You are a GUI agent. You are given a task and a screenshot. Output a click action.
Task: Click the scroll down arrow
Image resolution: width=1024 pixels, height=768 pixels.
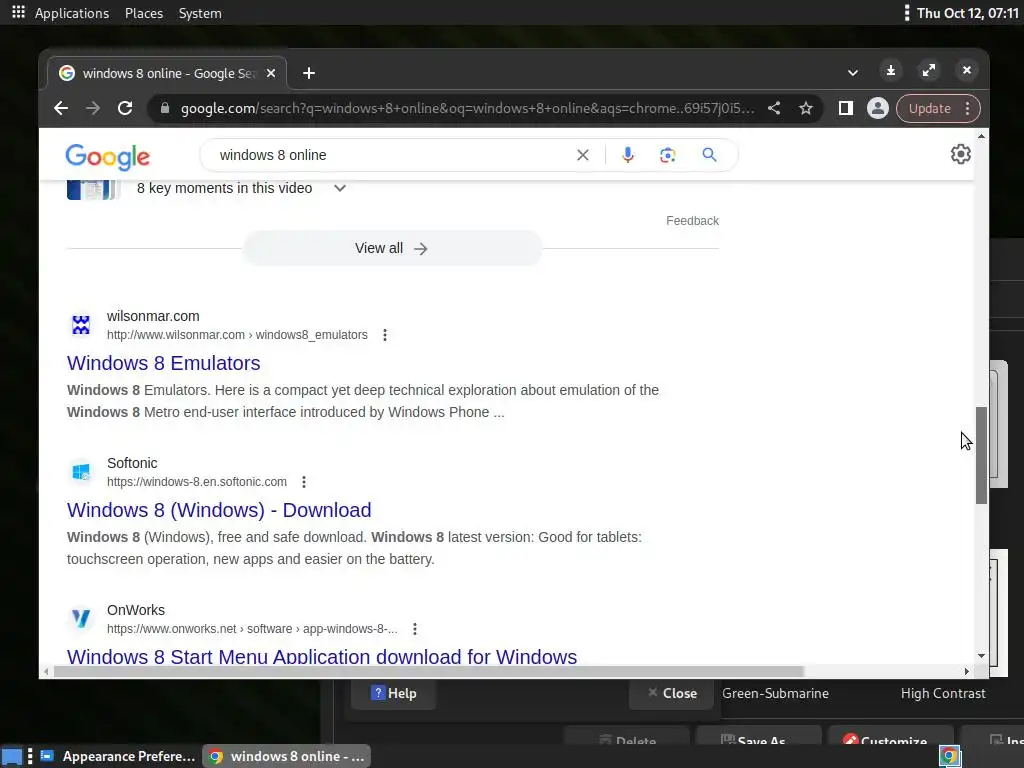(982, 656)
